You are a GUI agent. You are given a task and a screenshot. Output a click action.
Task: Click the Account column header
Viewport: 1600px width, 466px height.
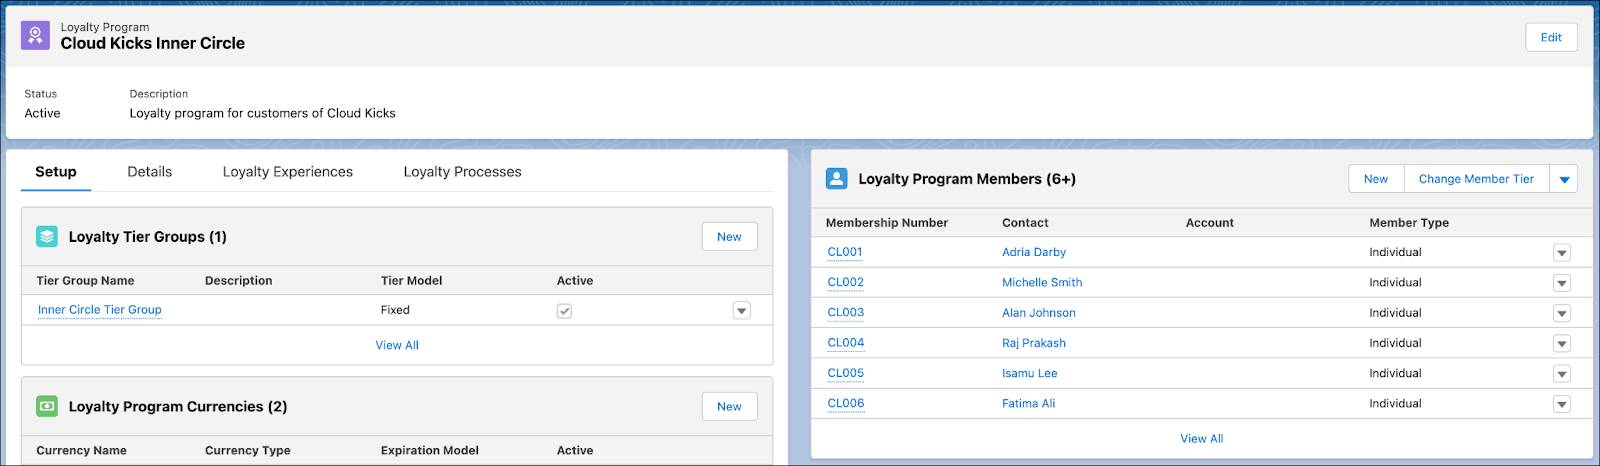tap(1210, 223)
